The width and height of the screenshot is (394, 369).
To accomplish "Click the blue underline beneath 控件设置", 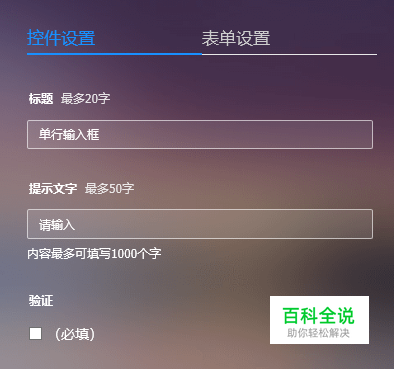I will coord(114,54).
